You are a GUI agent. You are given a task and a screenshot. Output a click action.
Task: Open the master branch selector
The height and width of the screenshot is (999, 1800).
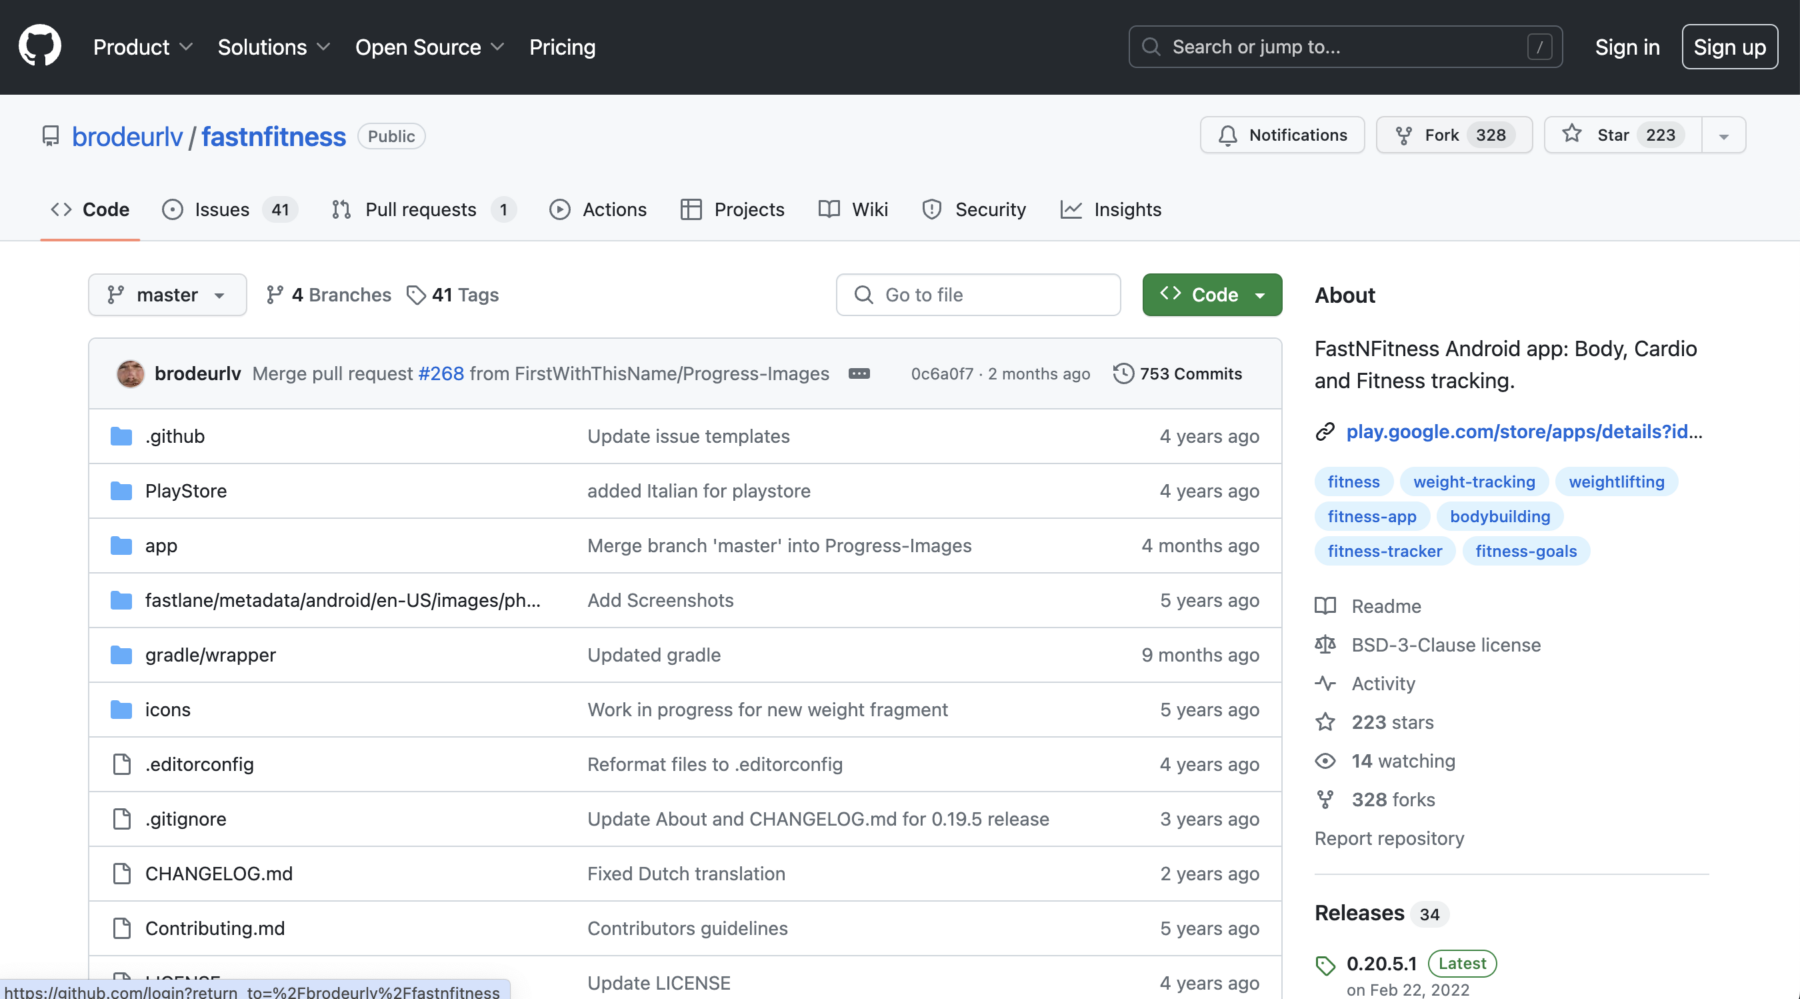click(167, 295)
